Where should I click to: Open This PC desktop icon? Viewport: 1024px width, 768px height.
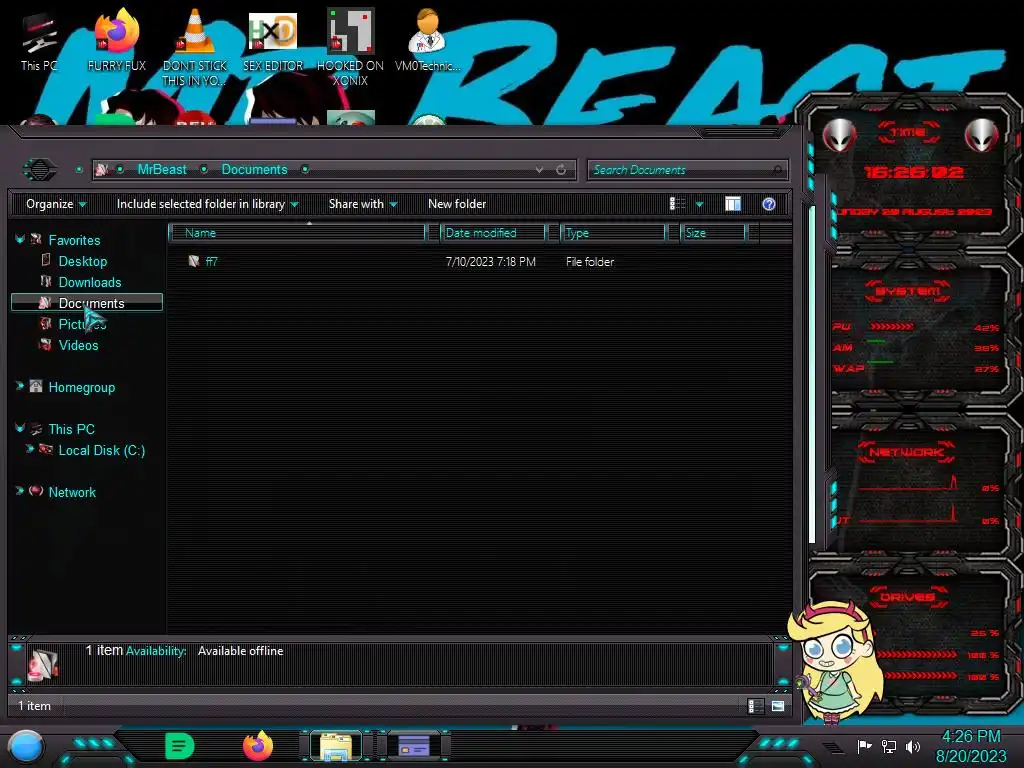pos(39,42)
